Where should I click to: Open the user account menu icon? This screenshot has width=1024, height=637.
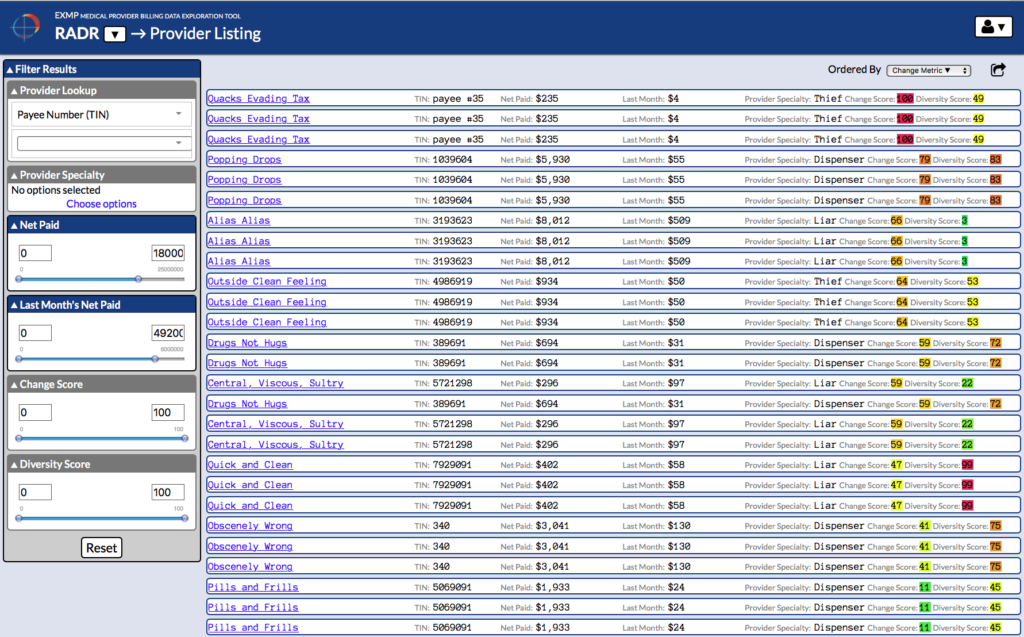coord(993,27)
